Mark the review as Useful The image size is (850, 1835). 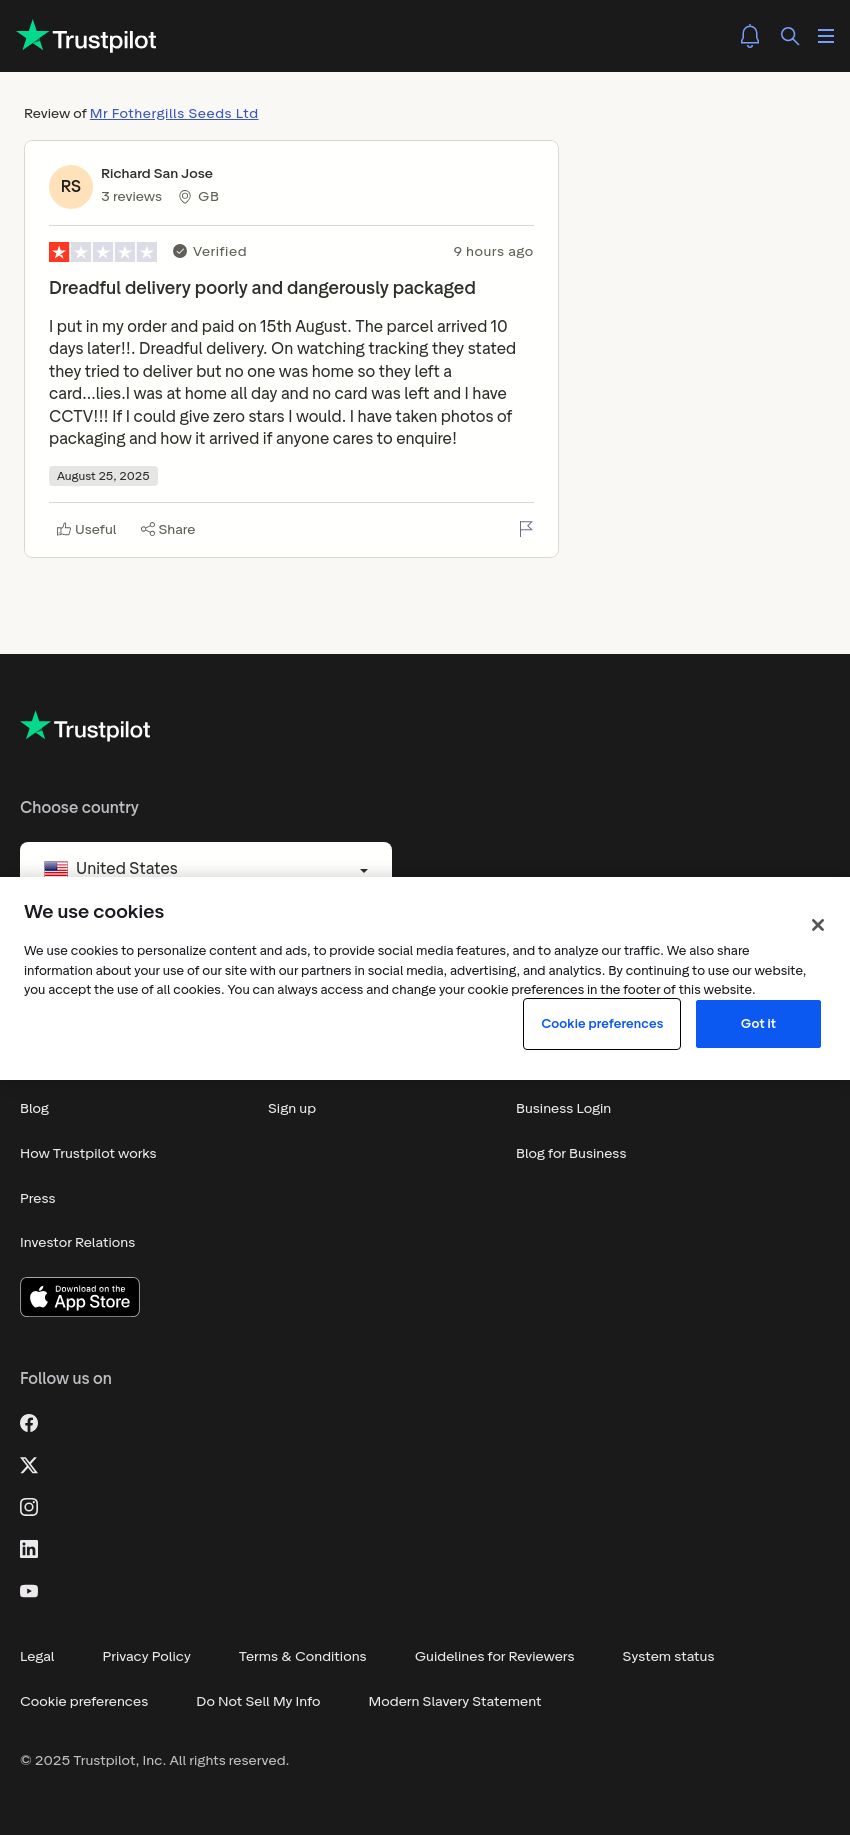click(x=87, y=529)
